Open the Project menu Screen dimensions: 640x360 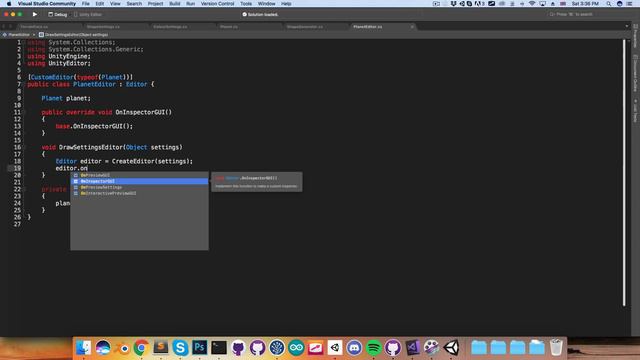point(156,4)
